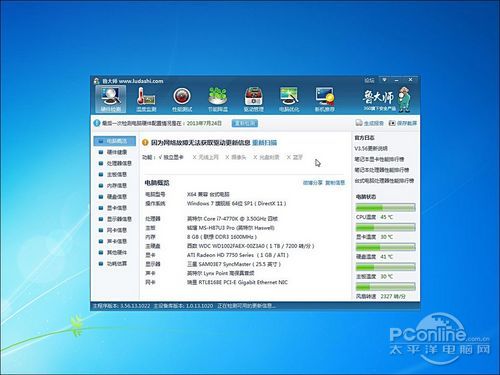Open the 硬件检测 hardware detection tool
This screenshot has height=375, width=500.
[x=111, y=99]
